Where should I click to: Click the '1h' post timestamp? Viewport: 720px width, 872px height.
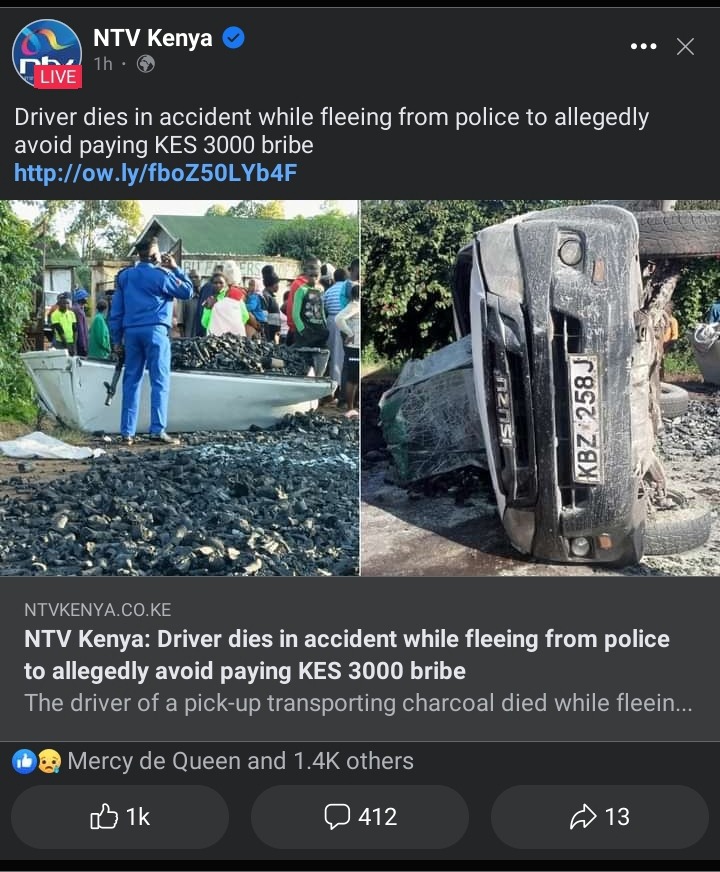tap(103, 65)
